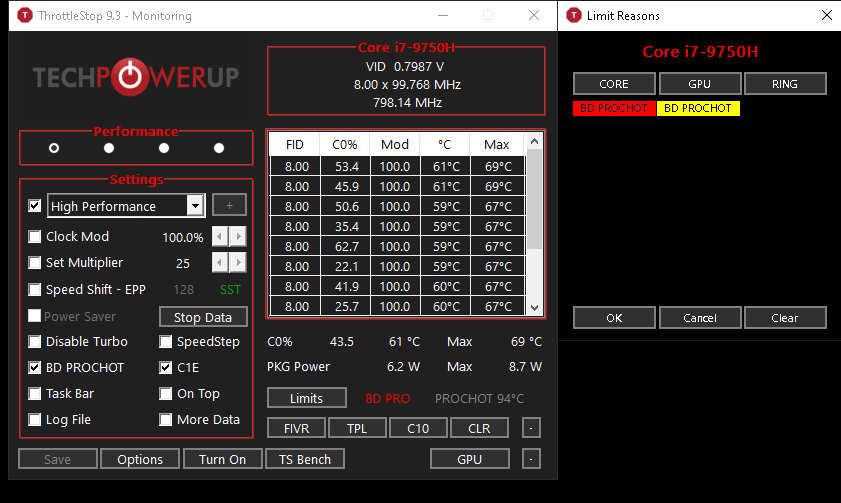Viewport: 841px width, 503px height.
Task: Select the third Performance profile radio button
Action: (x=164, y=148)
